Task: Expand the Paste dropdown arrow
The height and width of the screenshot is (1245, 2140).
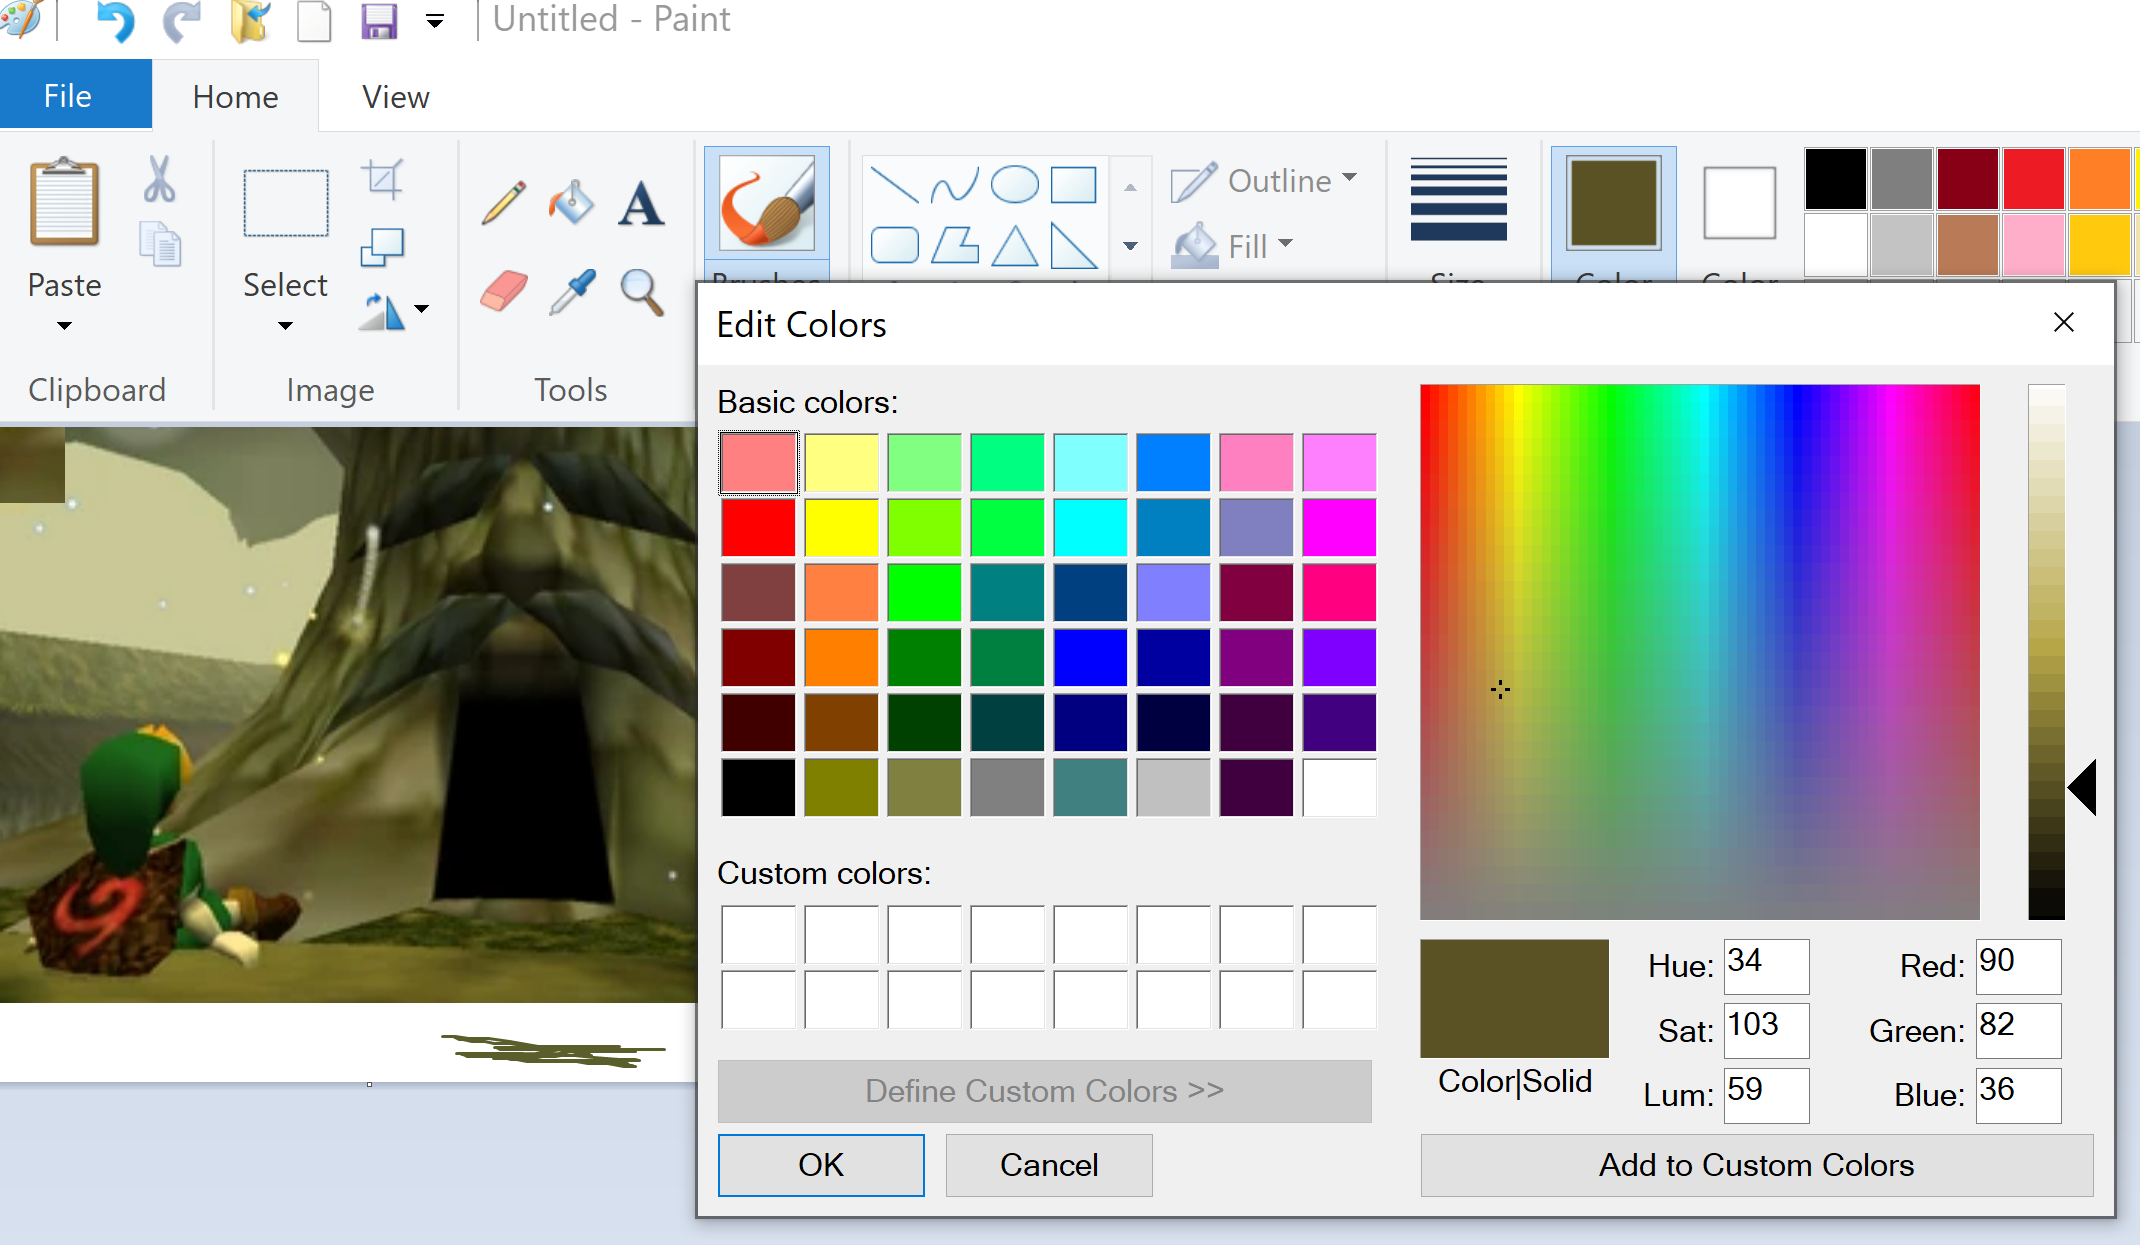Action: [x=64, y=326]
